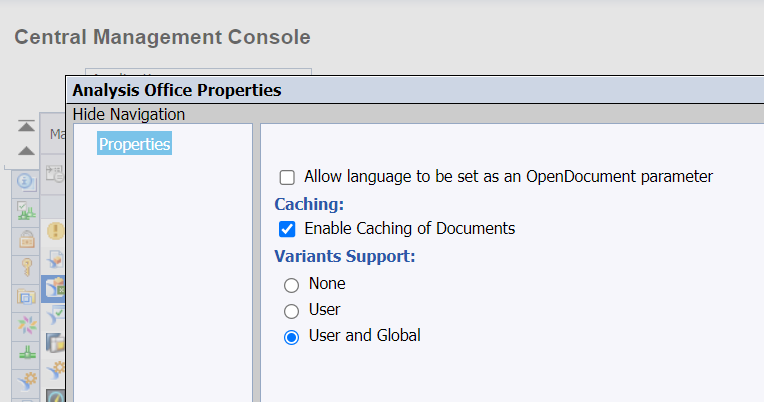The height and width of the screenshot is (402, 764).
Task: Click the 'Enable Caching of Documents' label text
Action: (410, 229)
